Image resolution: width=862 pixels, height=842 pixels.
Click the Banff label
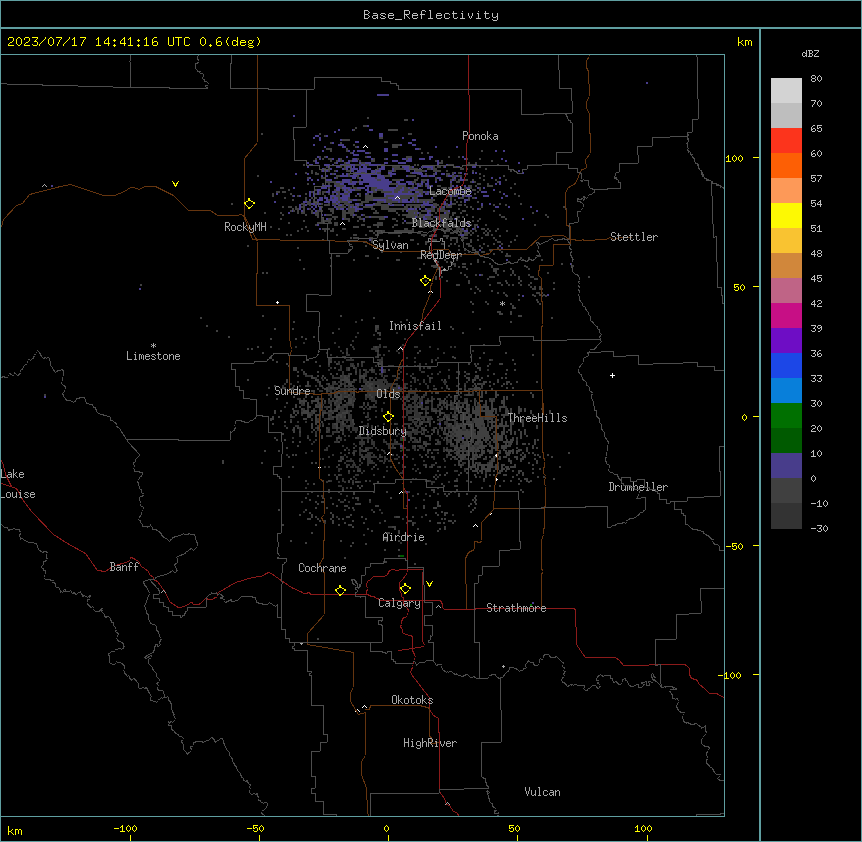point(124,567)
